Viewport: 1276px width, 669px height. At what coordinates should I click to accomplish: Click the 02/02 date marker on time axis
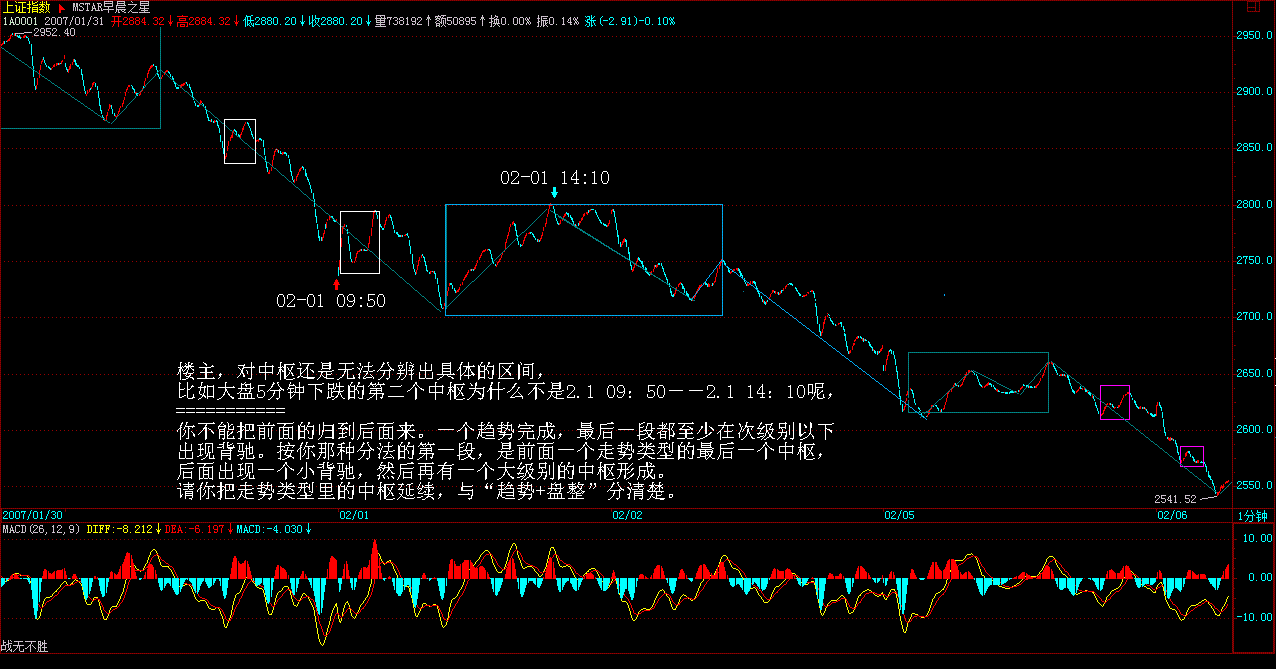(x=627, y=515)
